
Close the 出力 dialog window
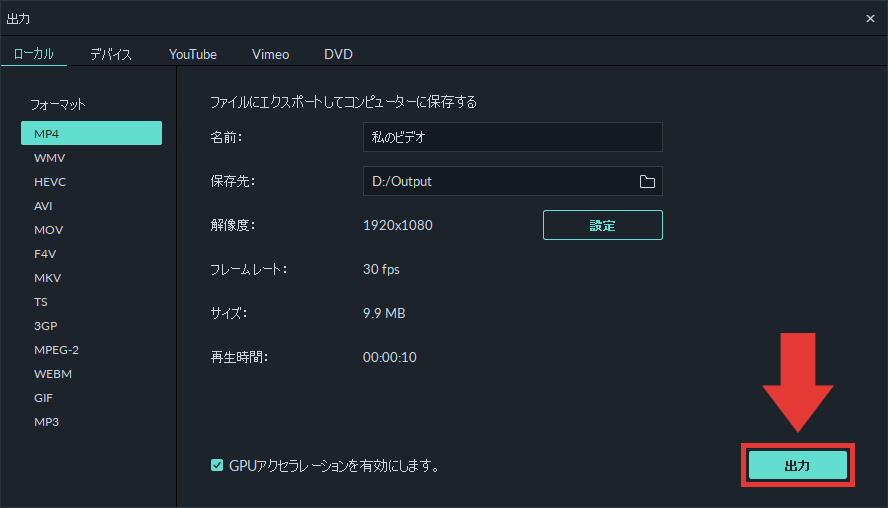(870, 19)
